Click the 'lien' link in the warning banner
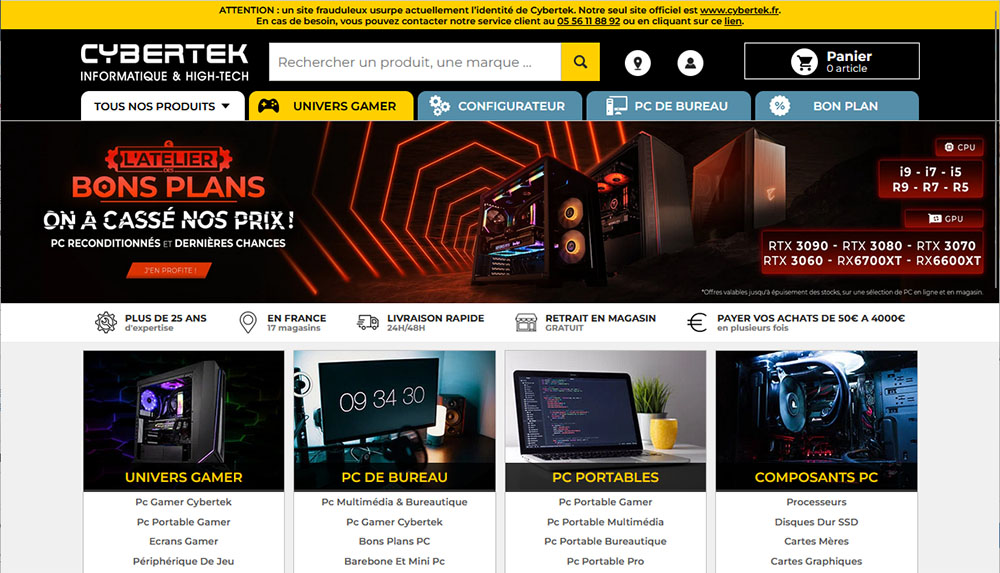 click(x=732, y=21)
